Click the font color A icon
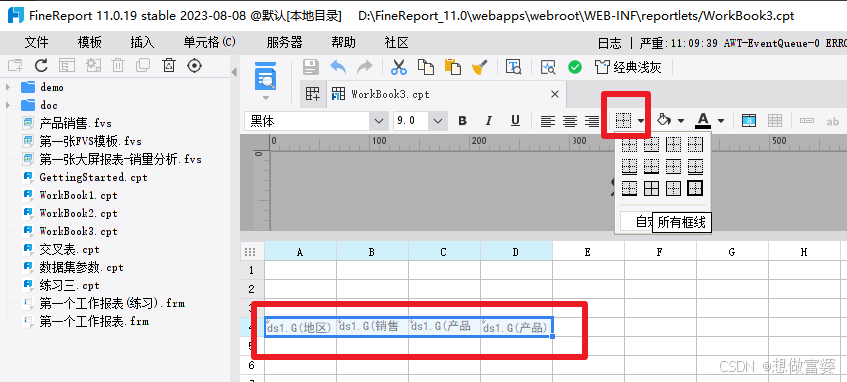847x382 pixels. (703, 120)
